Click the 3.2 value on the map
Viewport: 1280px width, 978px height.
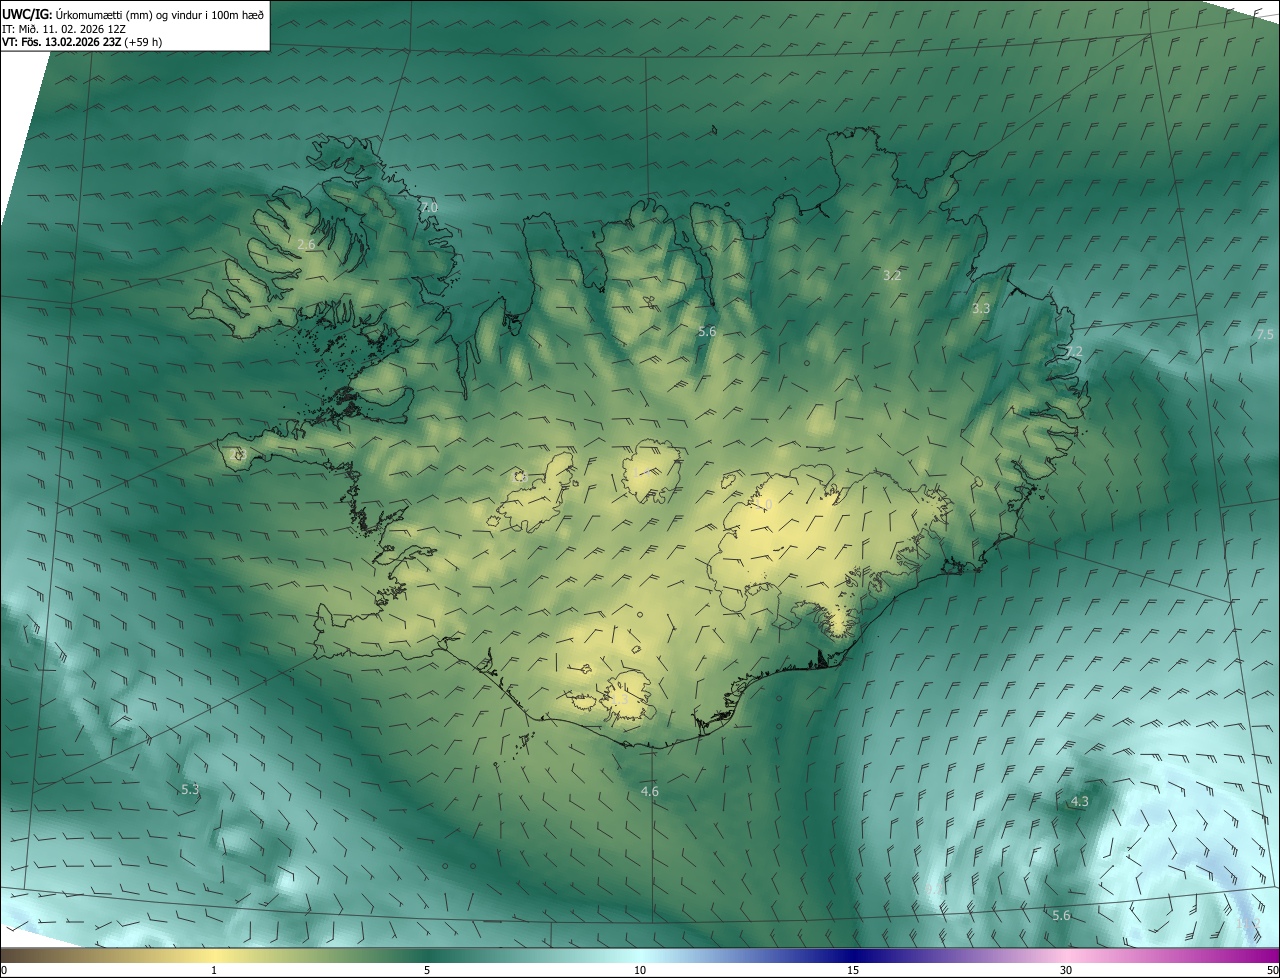892,275
